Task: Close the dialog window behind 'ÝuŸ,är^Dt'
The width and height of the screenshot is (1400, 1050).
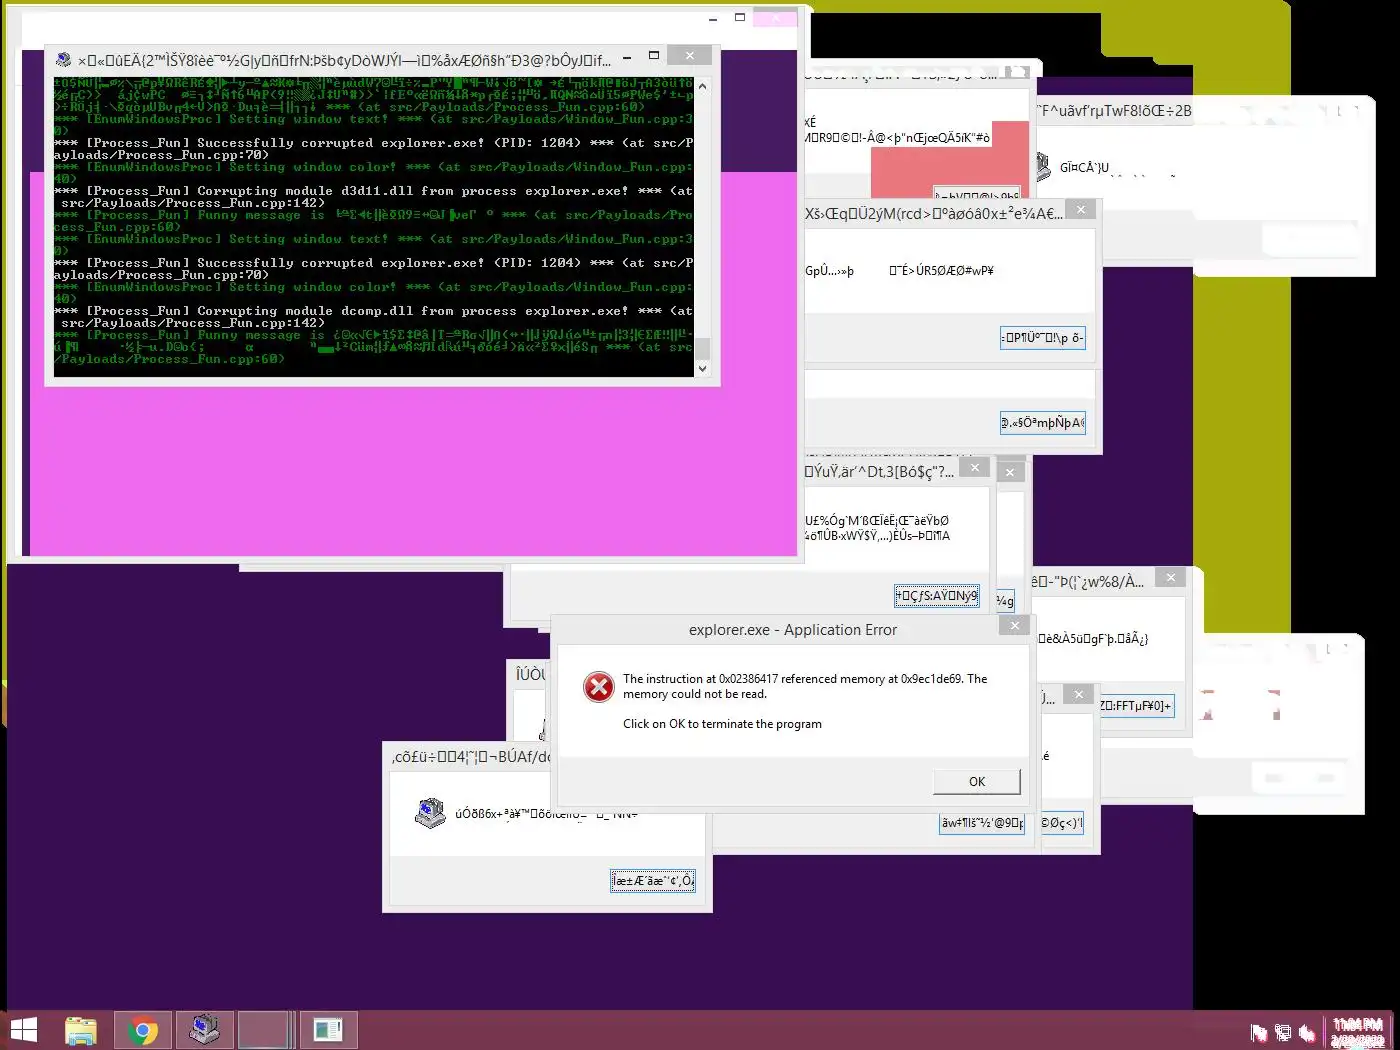Action: click(x=1010, y=472)
